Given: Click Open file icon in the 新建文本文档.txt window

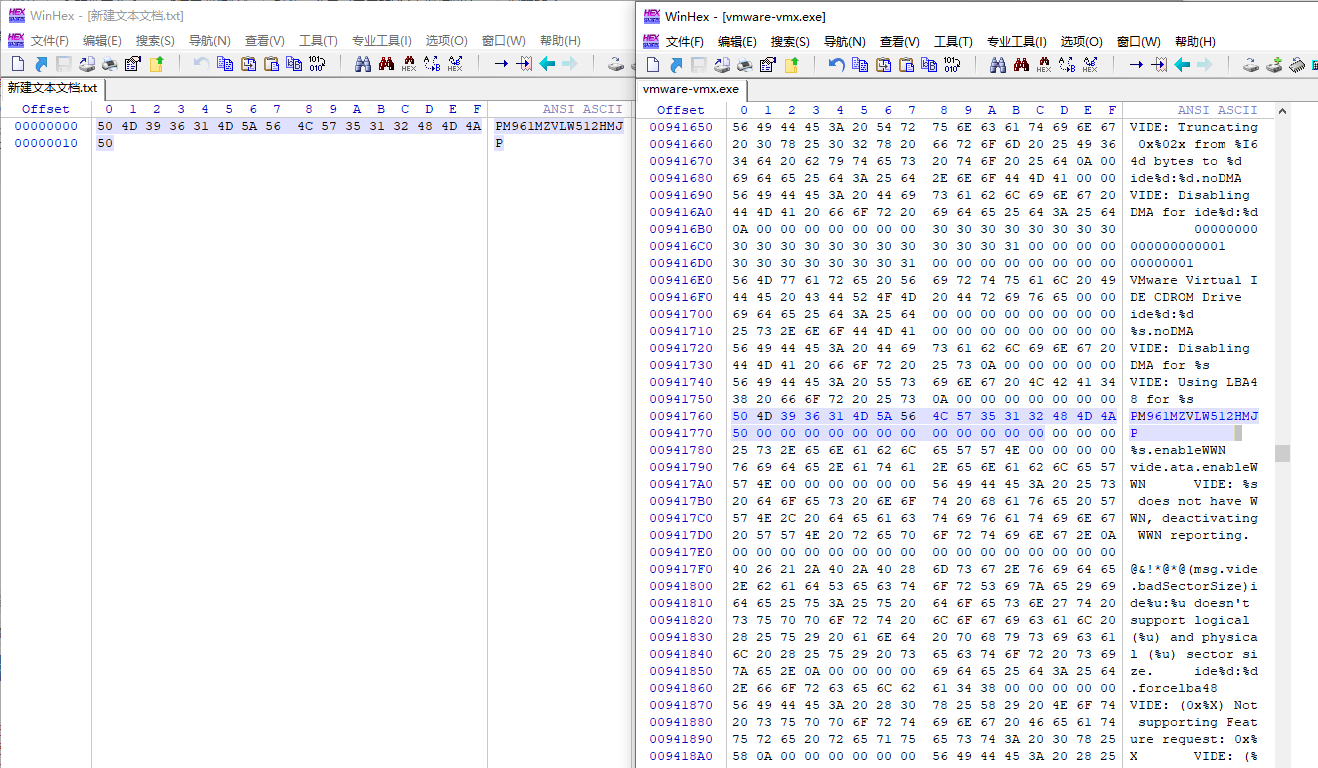Looking at the screenshot, I should [x=41, y=64].
